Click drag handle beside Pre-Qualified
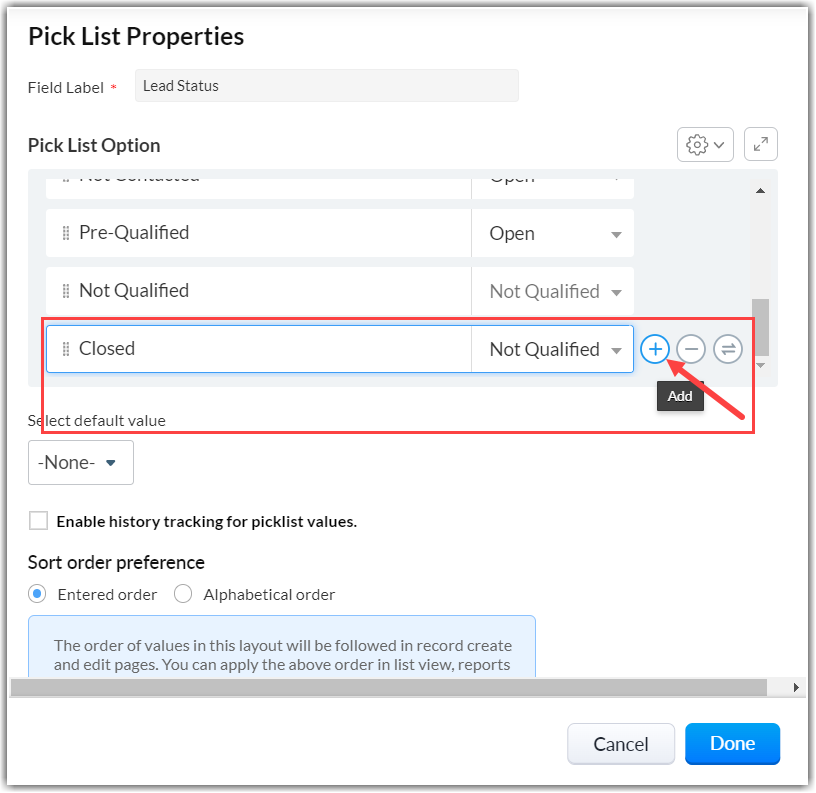Viewport: 816px width, 793px height. (66, 233)
